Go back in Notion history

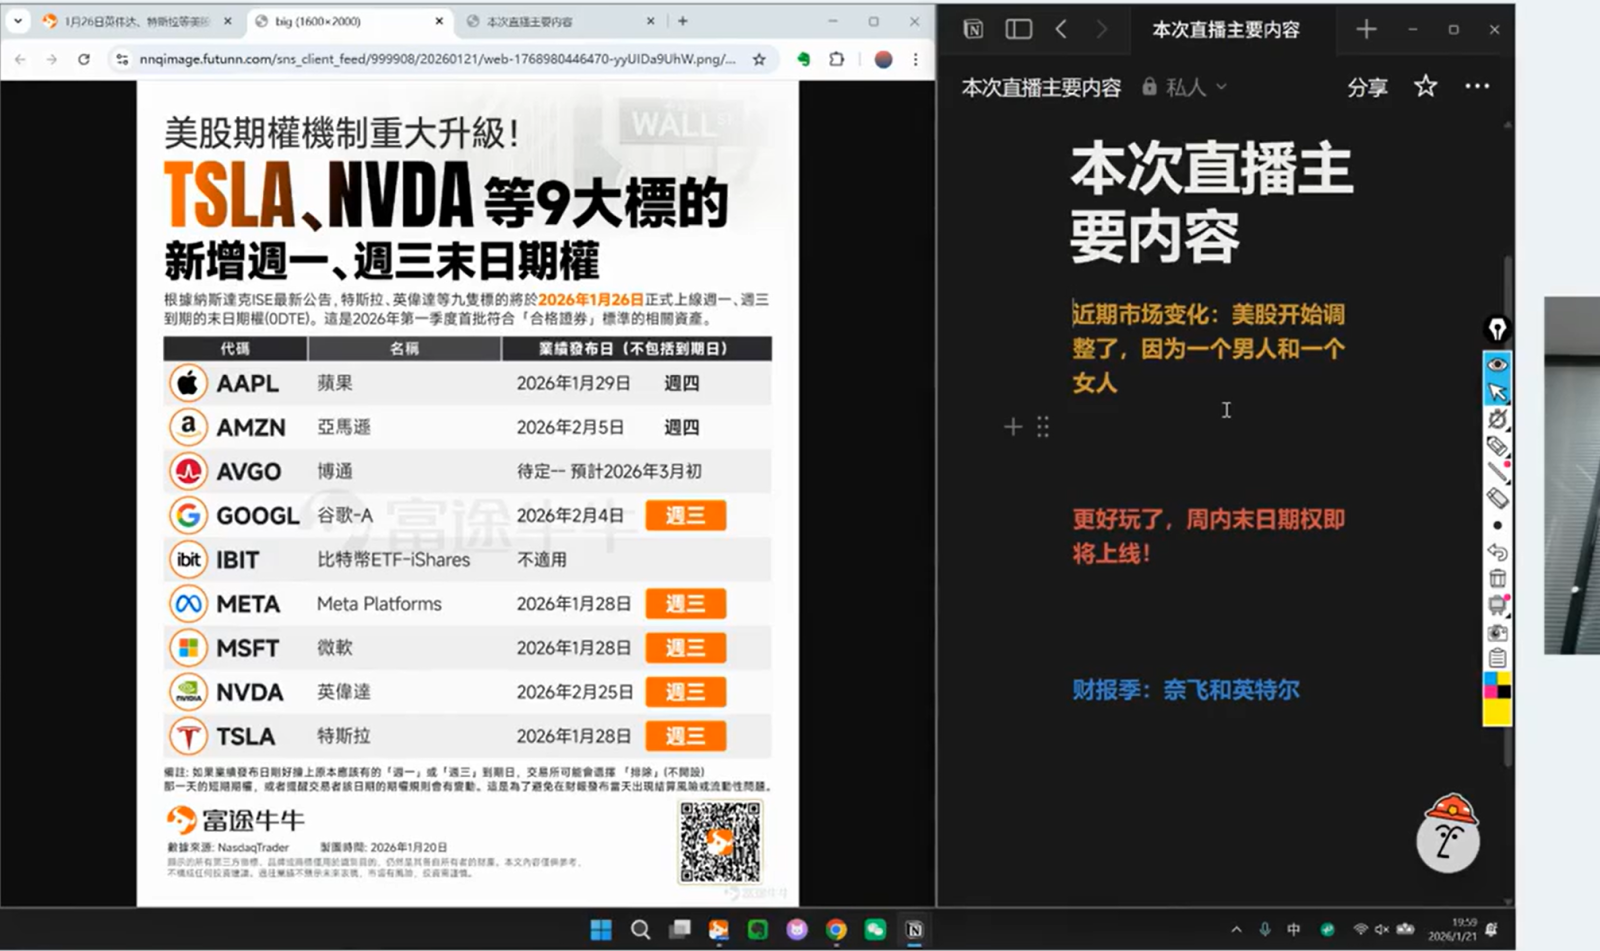click(1061, 29)
